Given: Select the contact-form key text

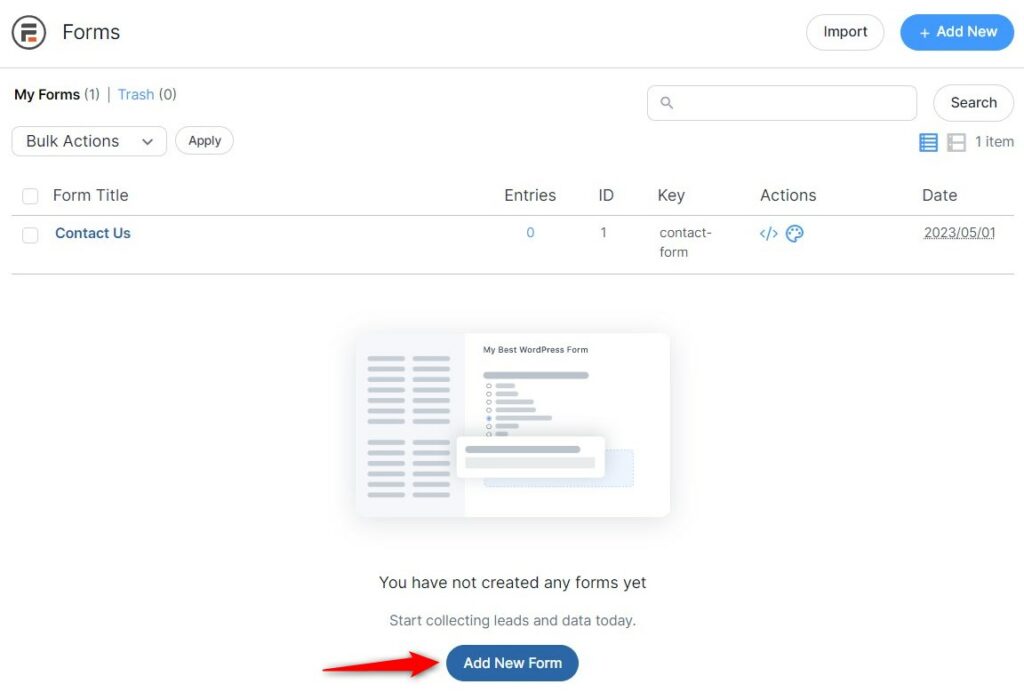Looking at the screenshot, I should pos(685,242).
